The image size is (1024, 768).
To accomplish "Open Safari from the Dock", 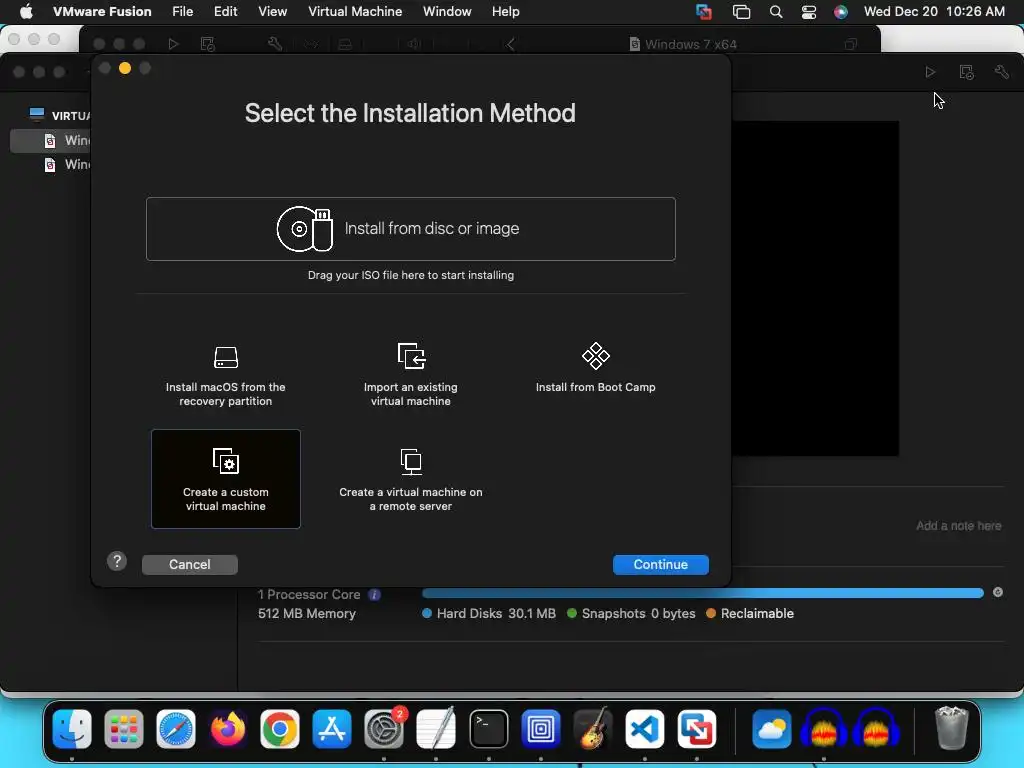I will click(x=176, y=729).
